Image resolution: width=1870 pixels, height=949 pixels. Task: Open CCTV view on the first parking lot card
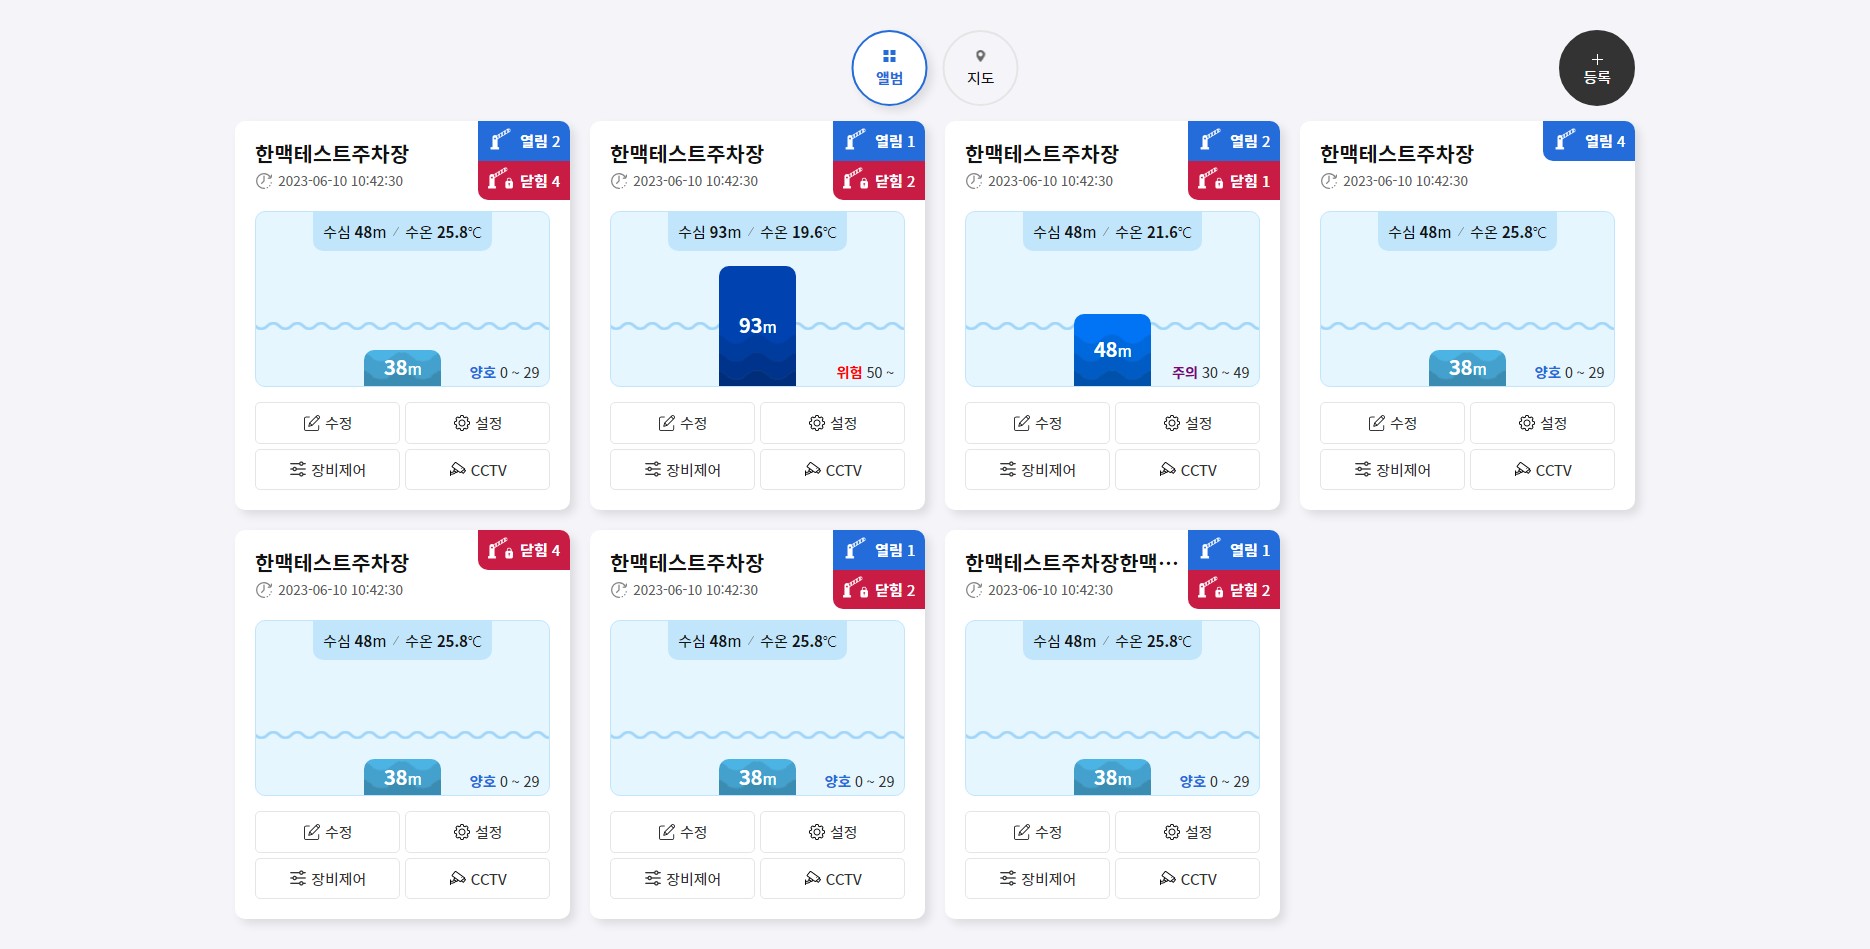(x=477, y=470)
